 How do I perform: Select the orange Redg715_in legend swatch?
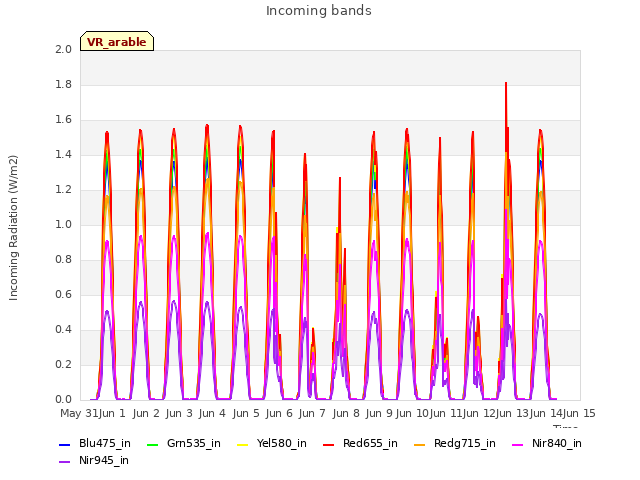(x=419, y=444)
